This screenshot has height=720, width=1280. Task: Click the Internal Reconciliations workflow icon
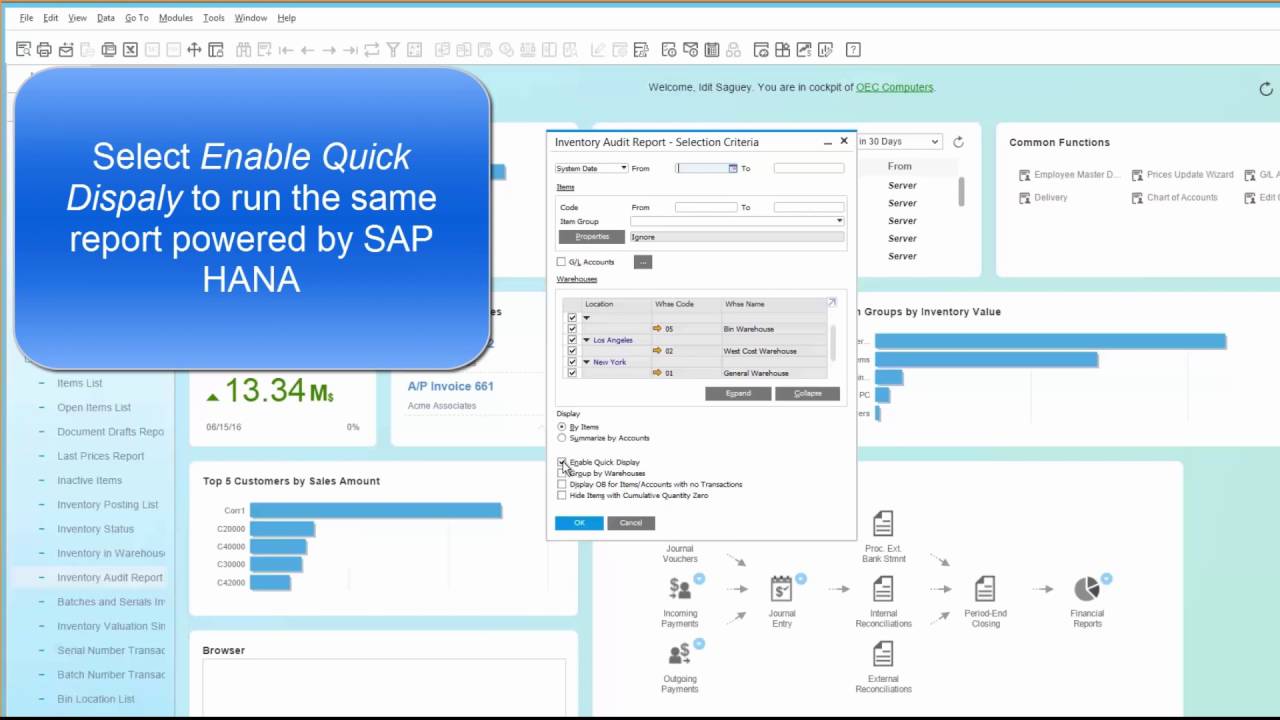click(x=883, y=588)
